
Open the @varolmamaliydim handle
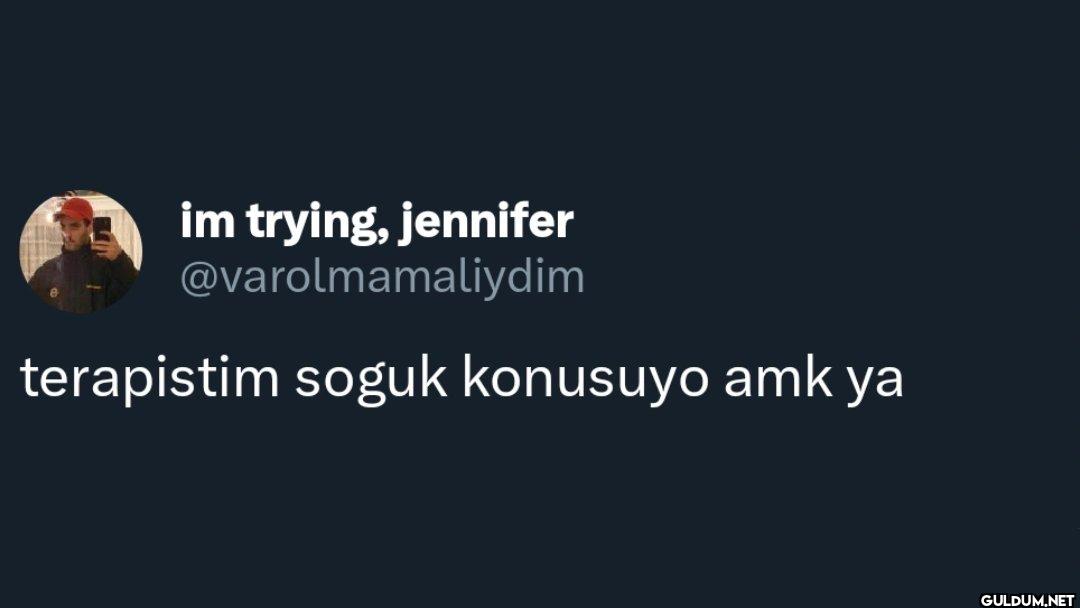(x=382, y=277)
